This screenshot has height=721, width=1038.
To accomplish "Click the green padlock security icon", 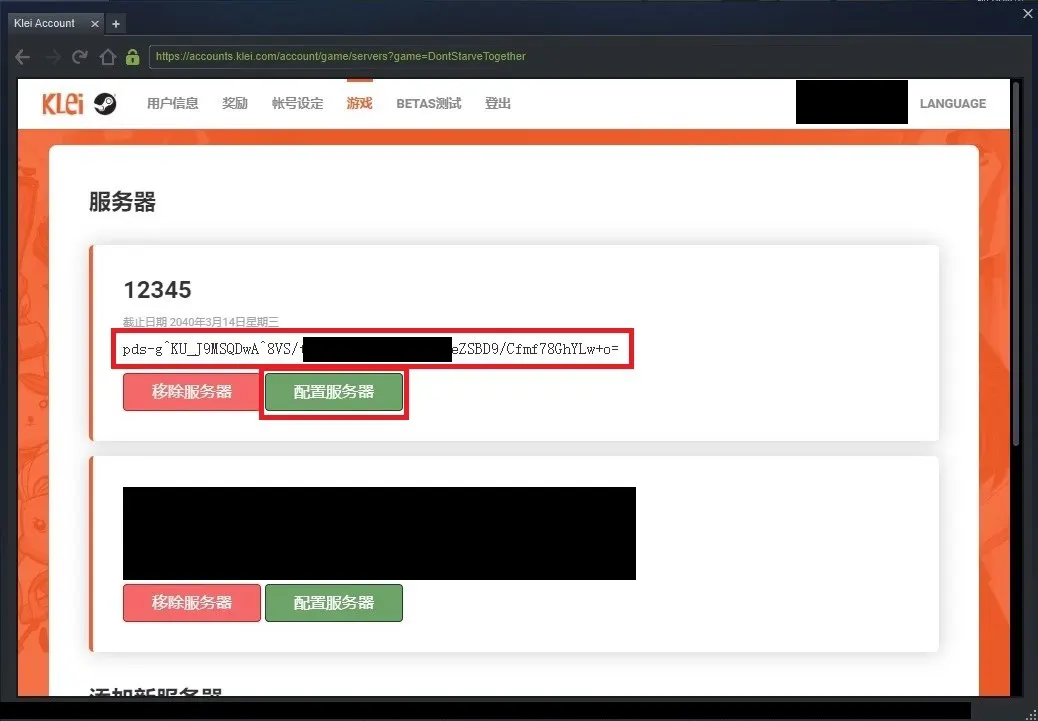I will [x=132, y=57].
